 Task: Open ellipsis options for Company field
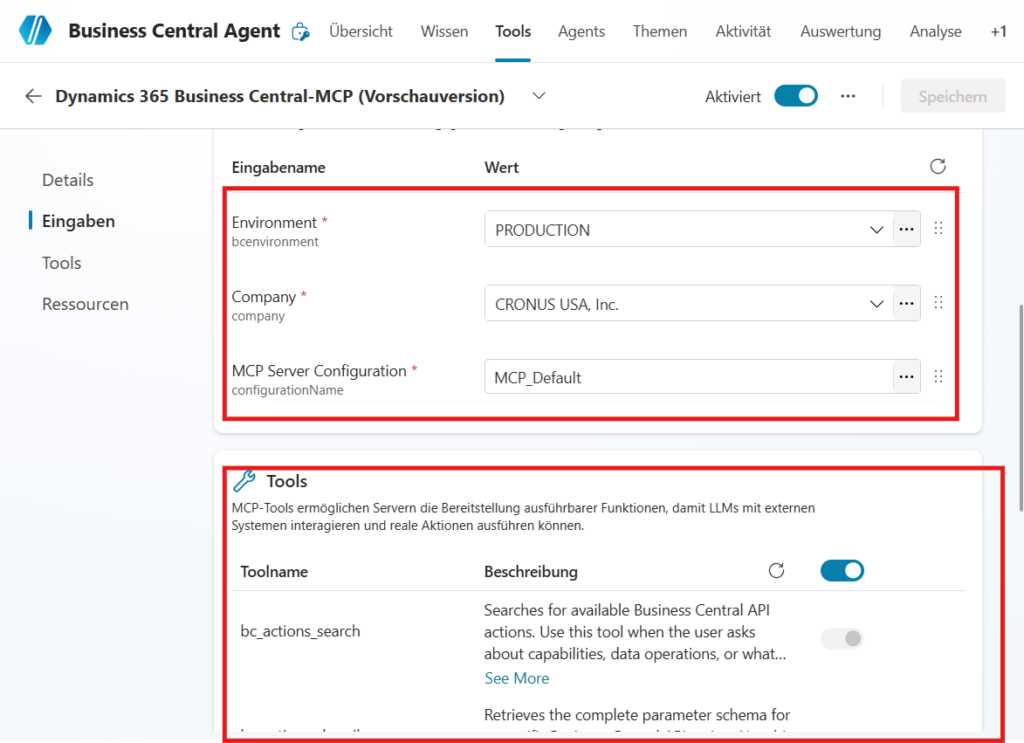click(x=906, y=304)
